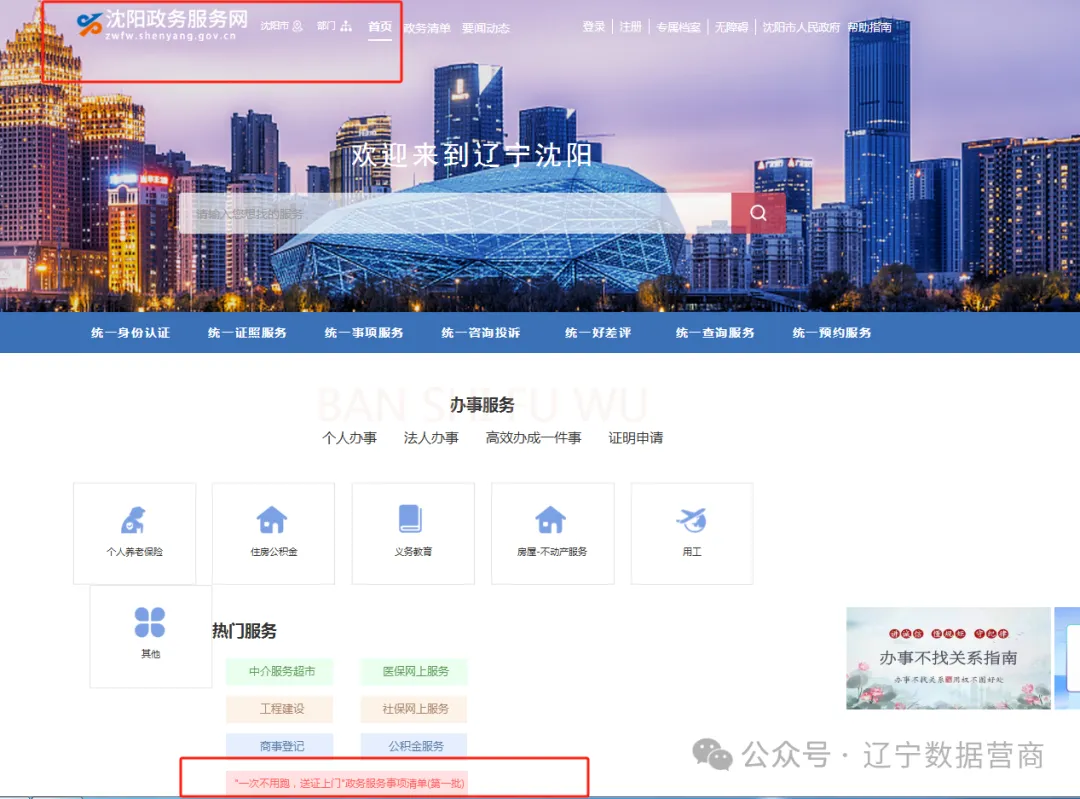Click the 用工 airplane icon

coord(691,522)
